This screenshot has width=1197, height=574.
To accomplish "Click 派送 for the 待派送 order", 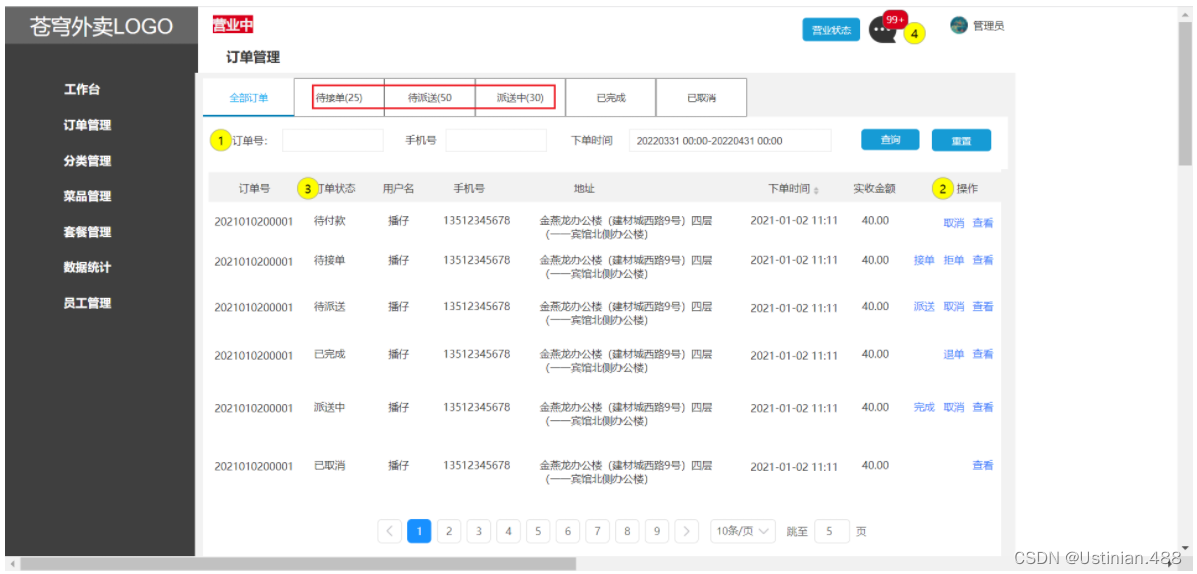I will [924, 307].
